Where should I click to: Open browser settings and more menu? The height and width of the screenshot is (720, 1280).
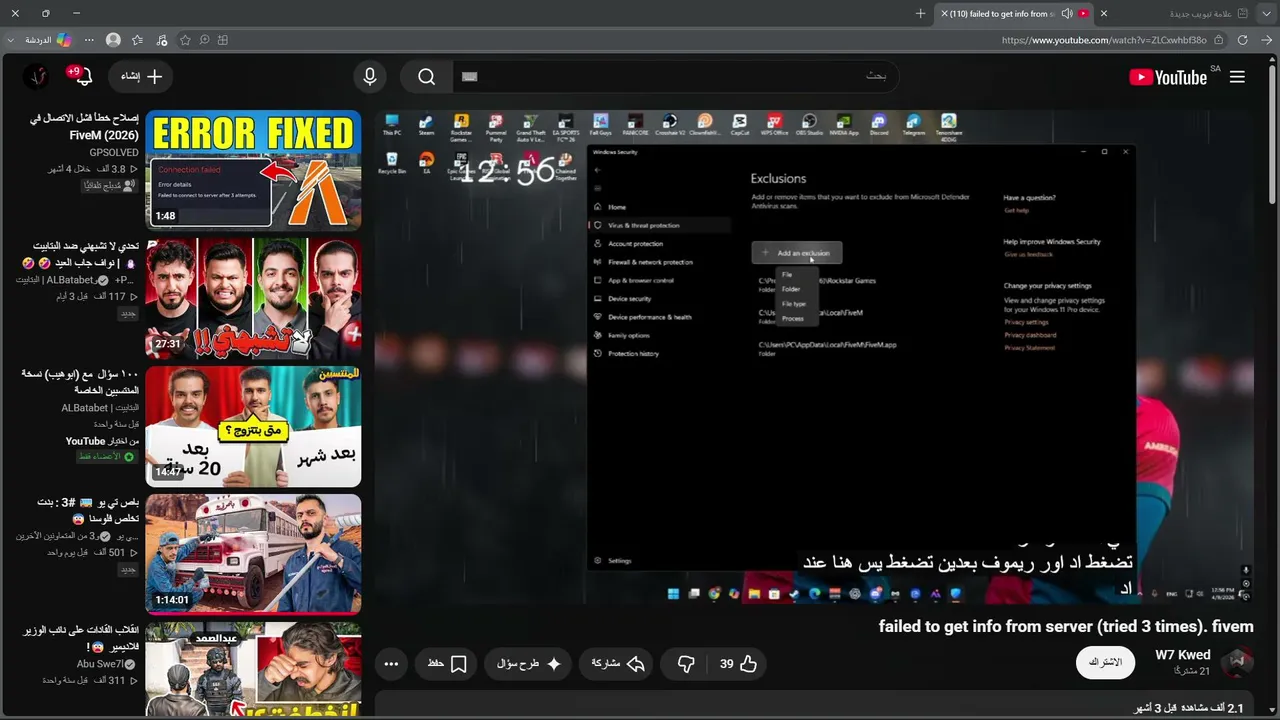pos(89,40)
